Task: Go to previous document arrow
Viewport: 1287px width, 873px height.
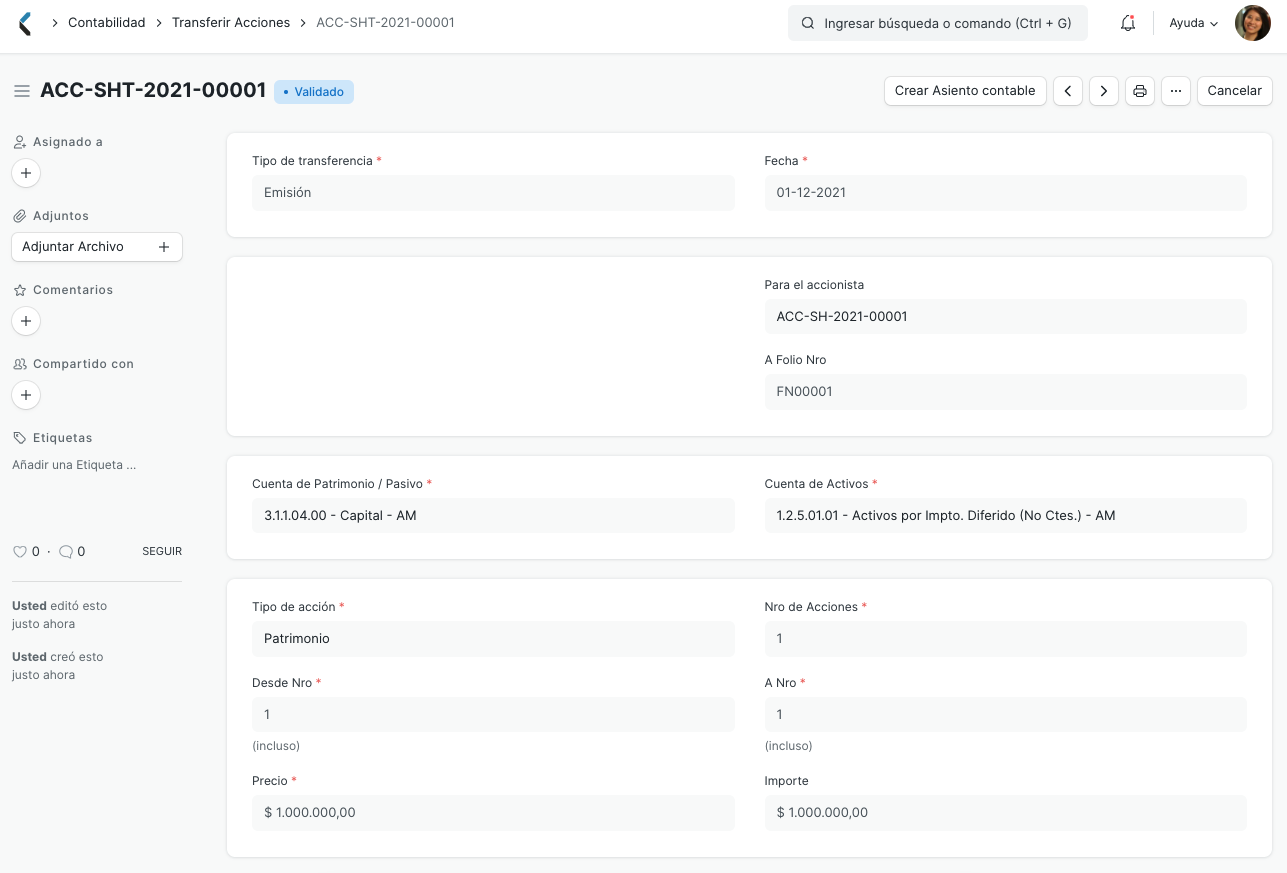Action: click(x=1068, y=91)
